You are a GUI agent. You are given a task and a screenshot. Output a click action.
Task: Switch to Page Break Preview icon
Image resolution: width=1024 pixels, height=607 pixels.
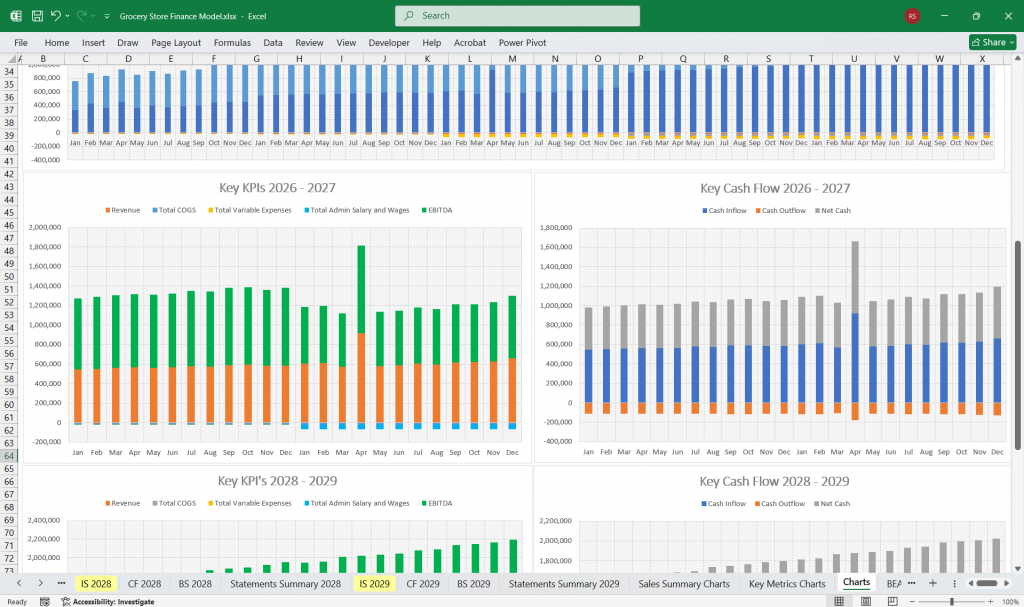tap(890, 601)
